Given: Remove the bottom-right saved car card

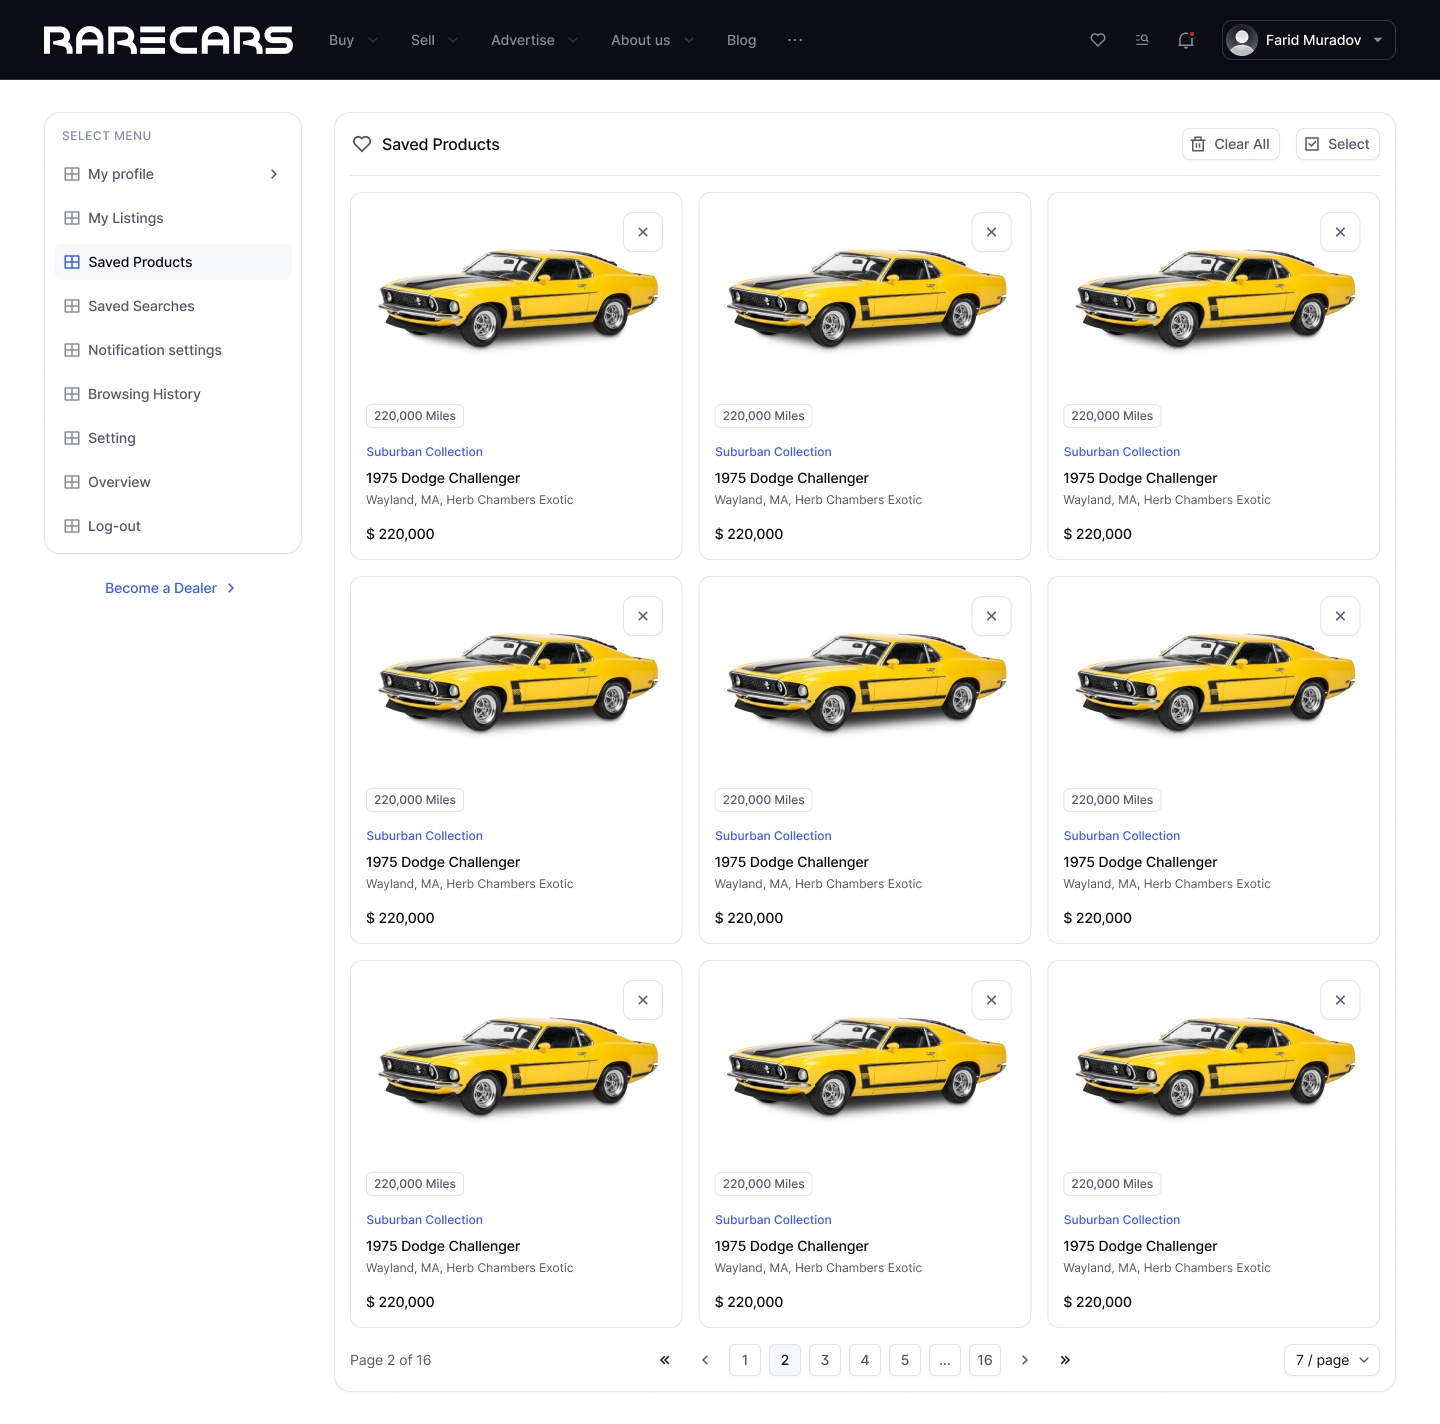Looking at the screenshot, I should 1340,1000.
